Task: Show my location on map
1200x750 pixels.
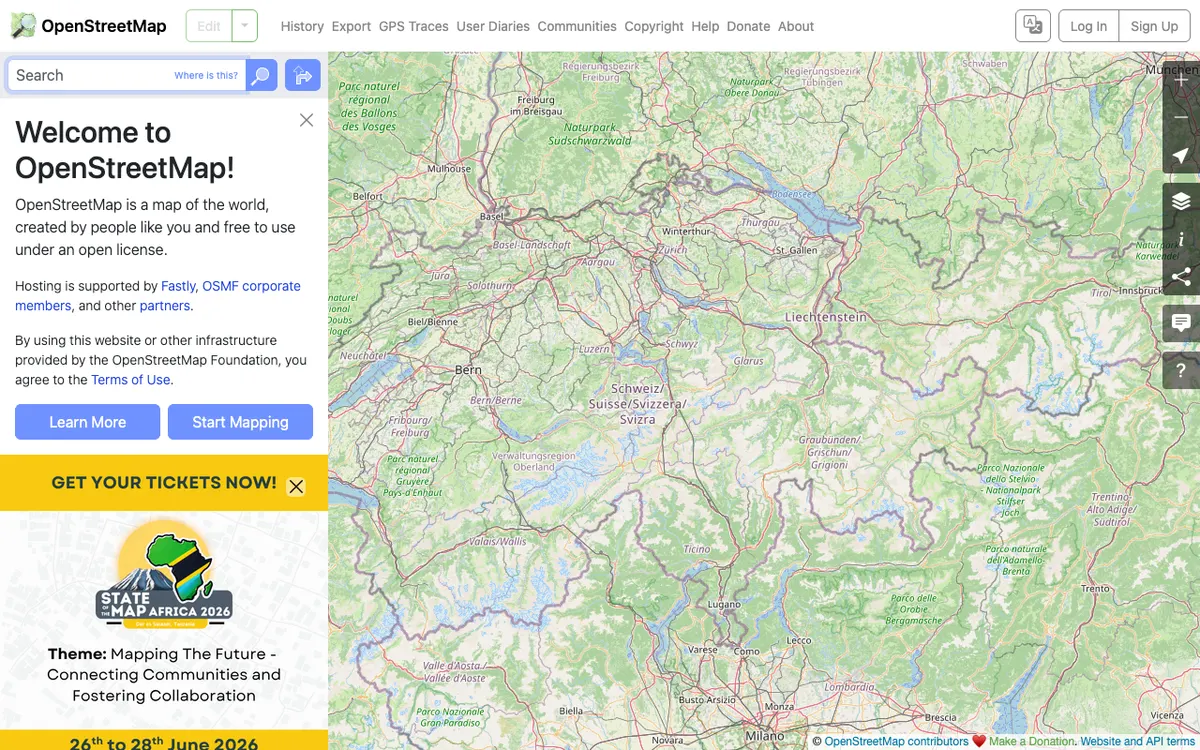Action: [x=1181, y=155]
